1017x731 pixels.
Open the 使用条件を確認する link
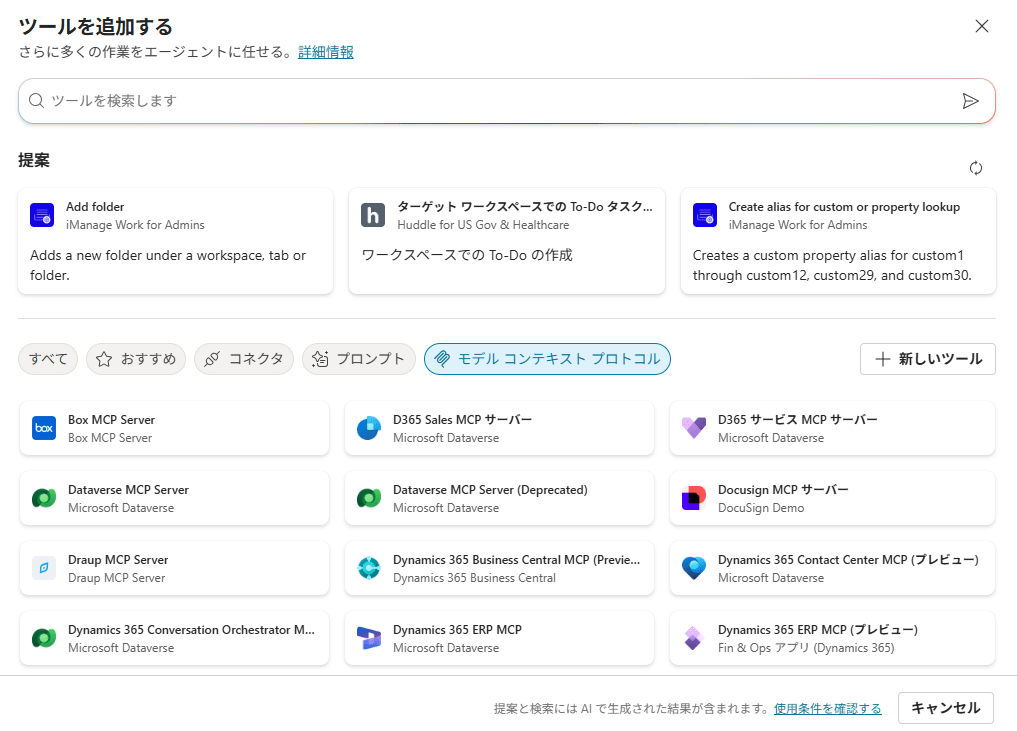pos(828,708)
